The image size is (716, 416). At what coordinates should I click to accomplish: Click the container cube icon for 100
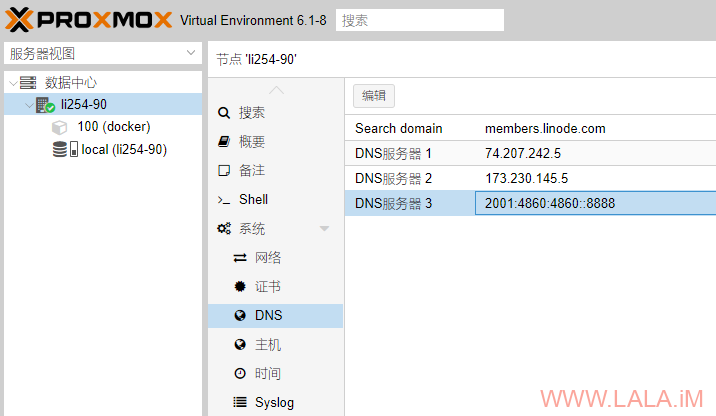click(59, 127)
